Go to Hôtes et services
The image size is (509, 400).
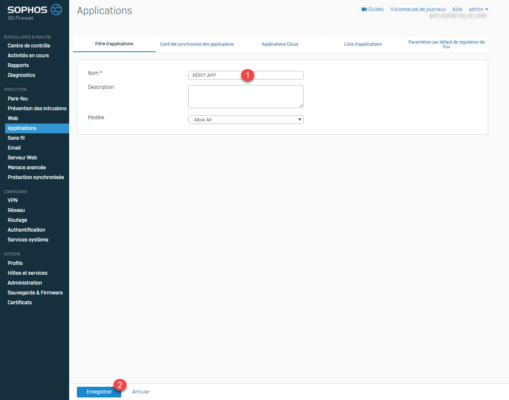(x=27, y=273)
